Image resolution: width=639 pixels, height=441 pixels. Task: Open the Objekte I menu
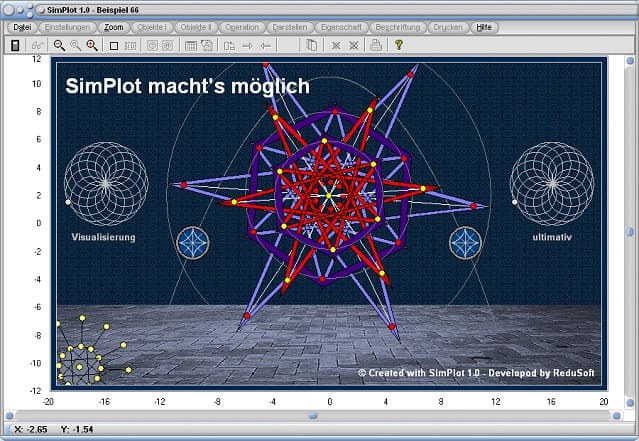pyautogui.click(x=152, y=27)
